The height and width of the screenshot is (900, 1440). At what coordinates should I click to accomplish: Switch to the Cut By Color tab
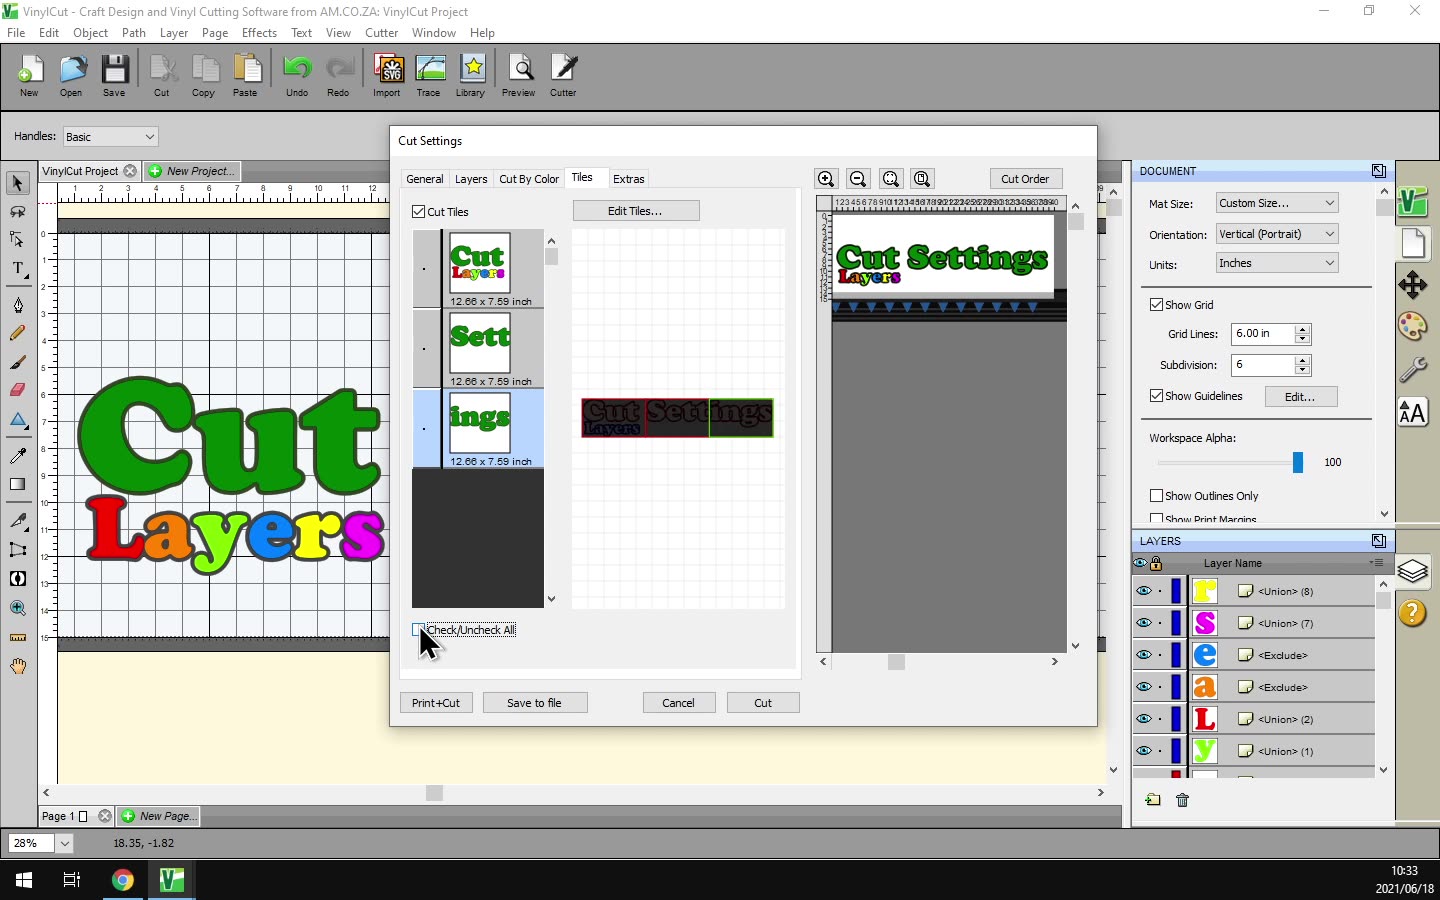pos(529,179)
